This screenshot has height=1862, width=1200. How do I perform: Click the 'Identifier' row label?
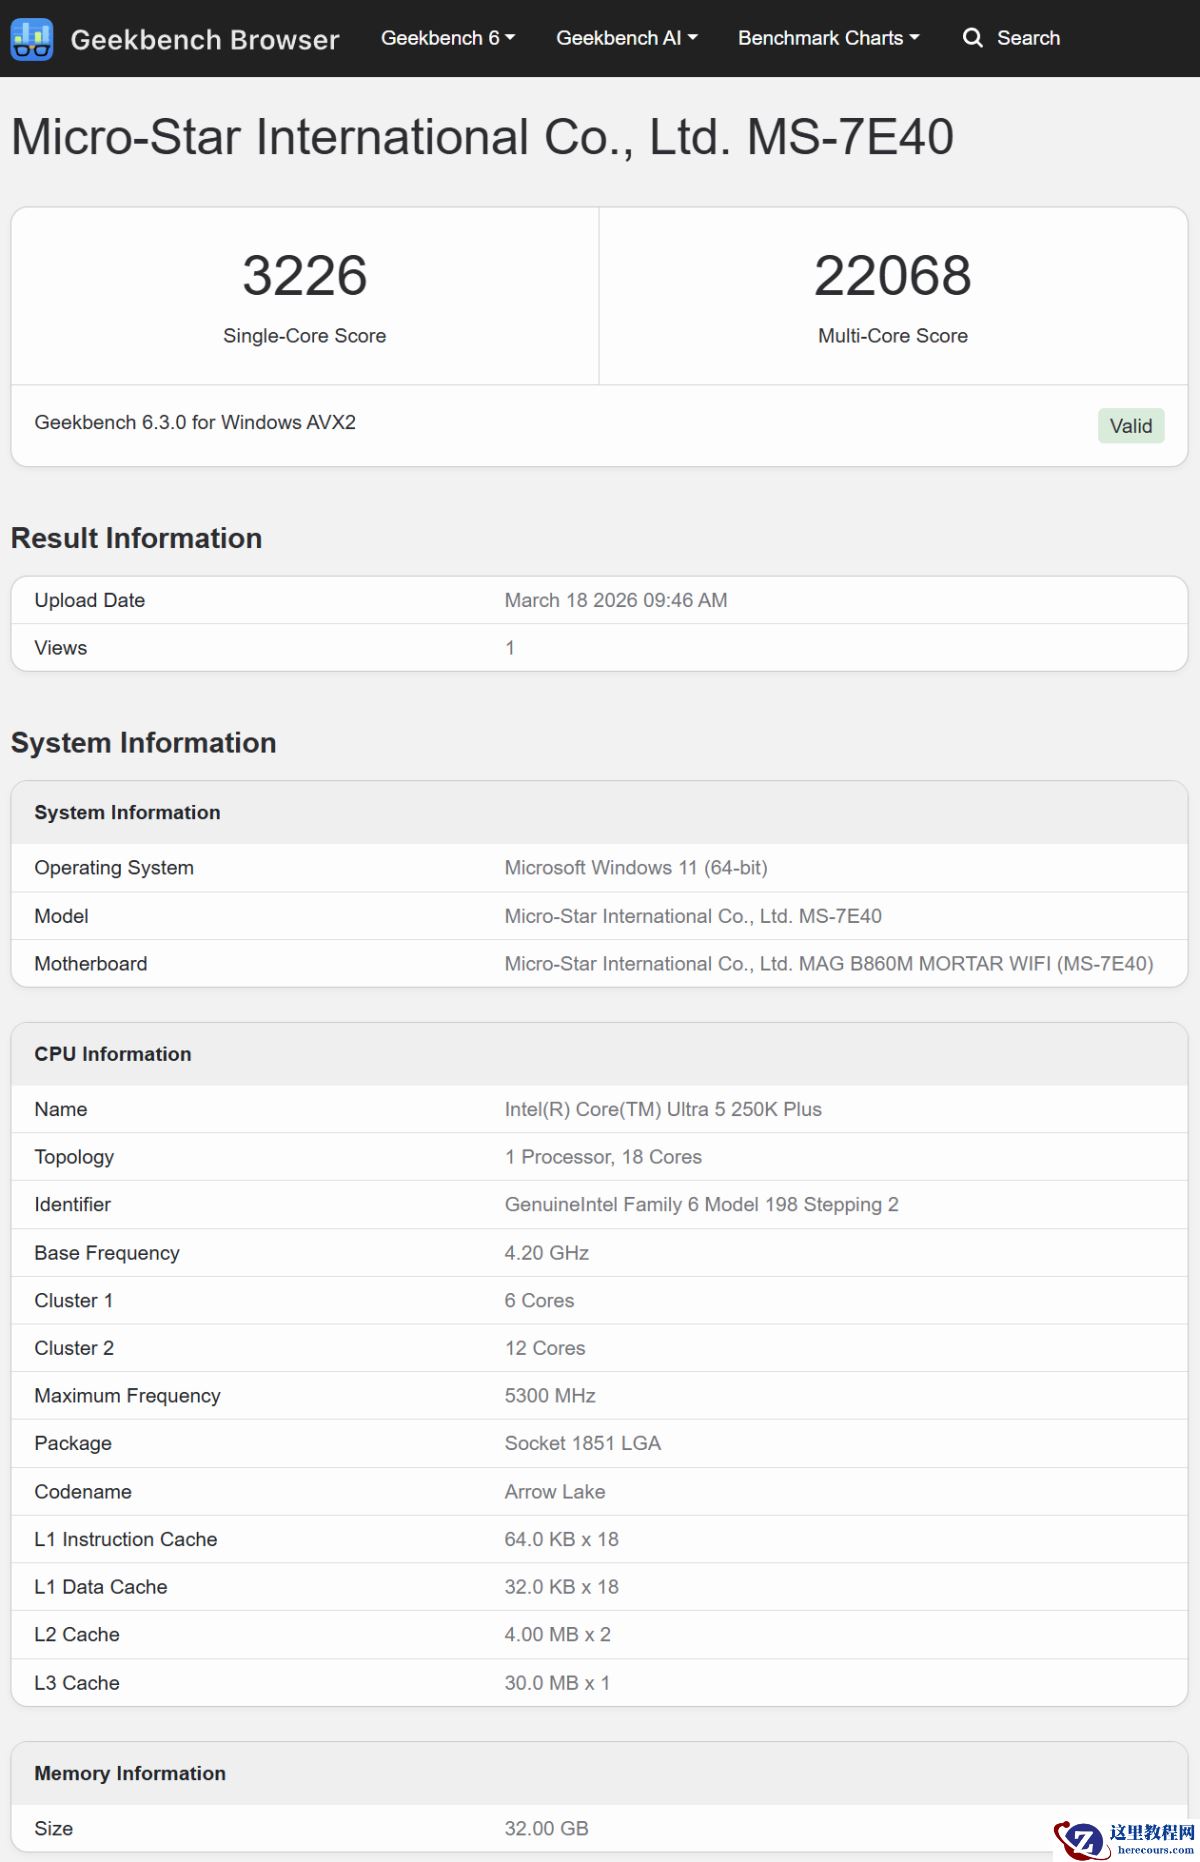coord(73,1205)
